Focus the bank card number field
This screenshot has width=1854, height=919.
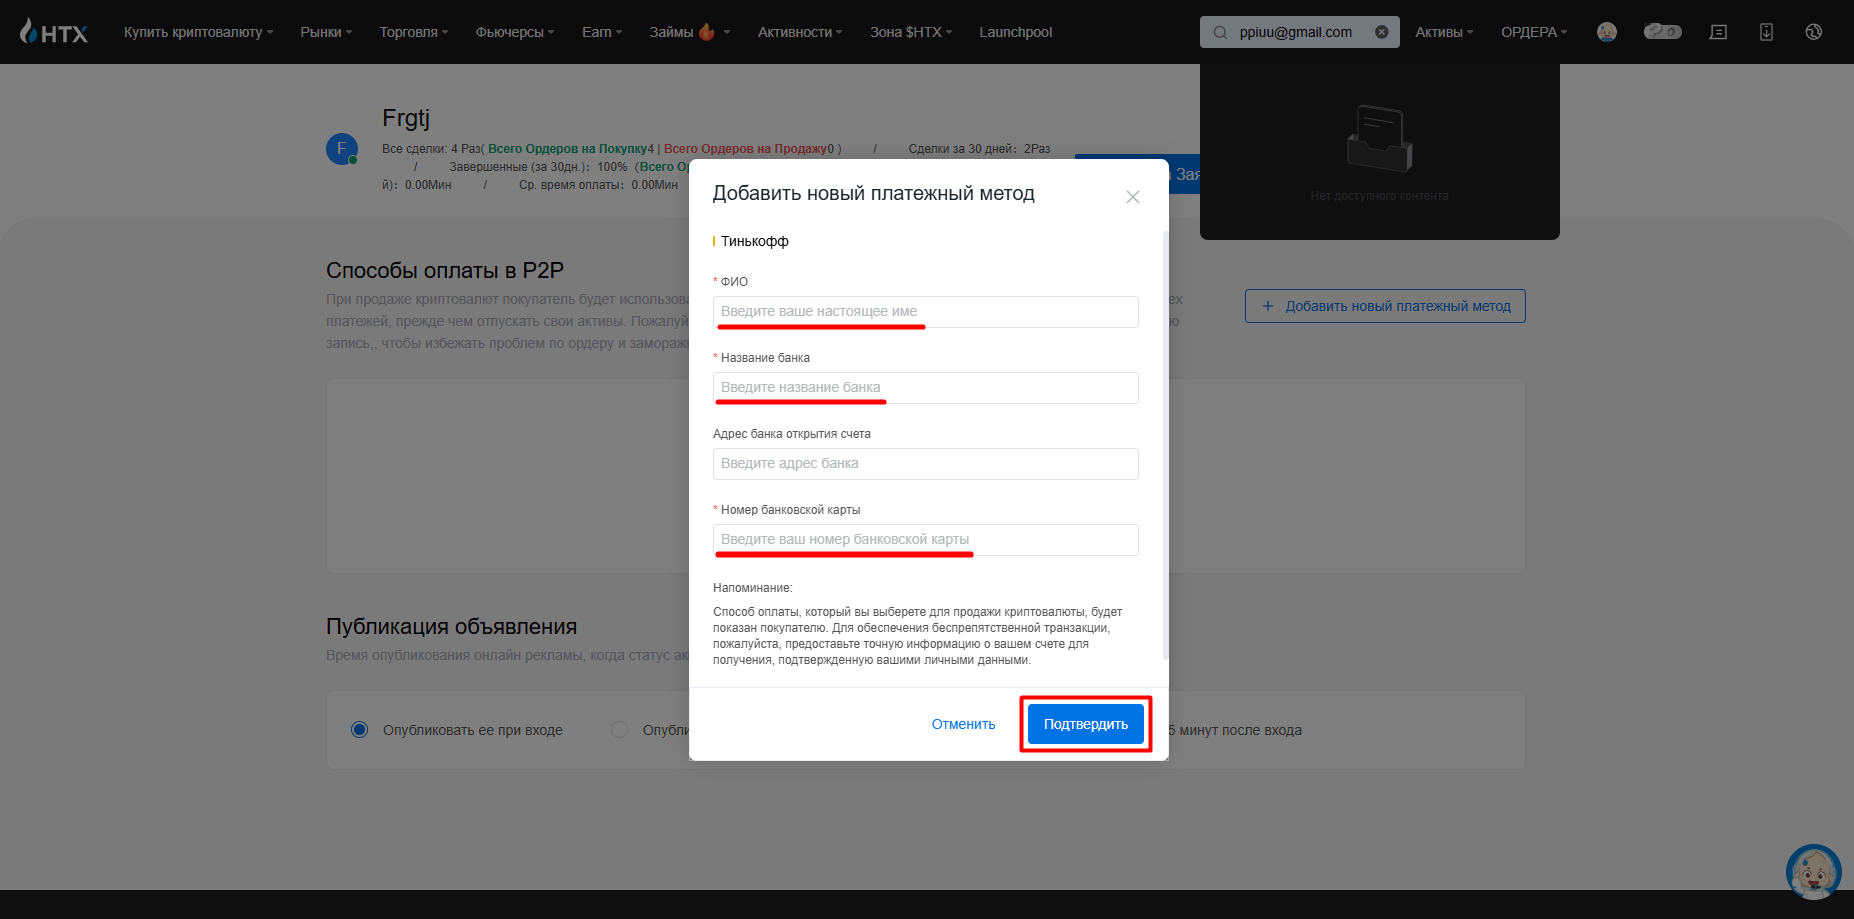pos(926,540)
